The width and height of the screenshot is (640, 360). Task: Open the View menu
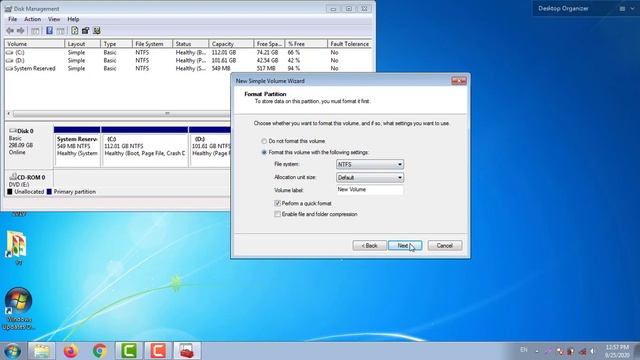click(54, 19)
